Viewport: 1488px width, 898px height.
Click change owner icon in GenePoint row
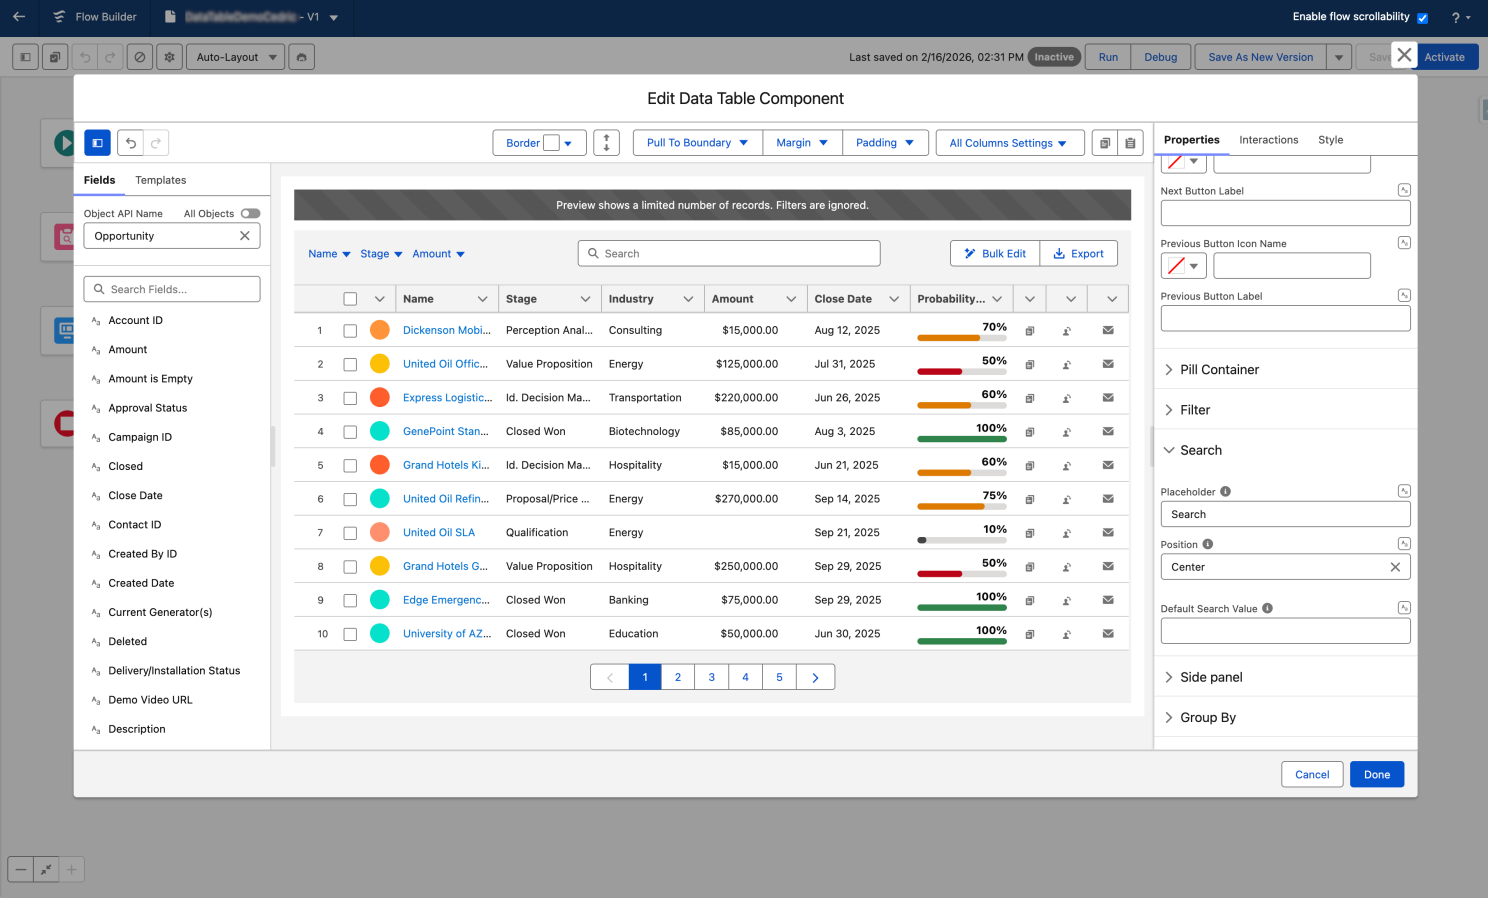pyautogui.click(x=1067, y=432)
